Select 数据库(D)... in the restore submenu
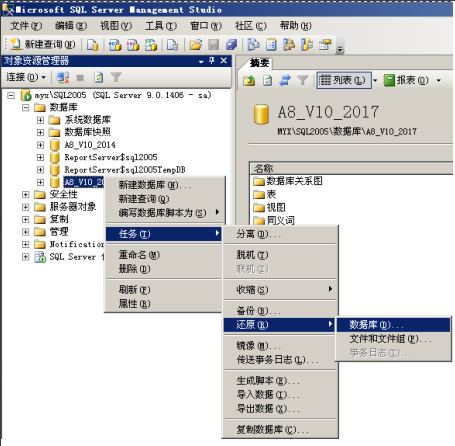Image resolution: width=455 pixels, height=446 pixels. tap(393, 325)
